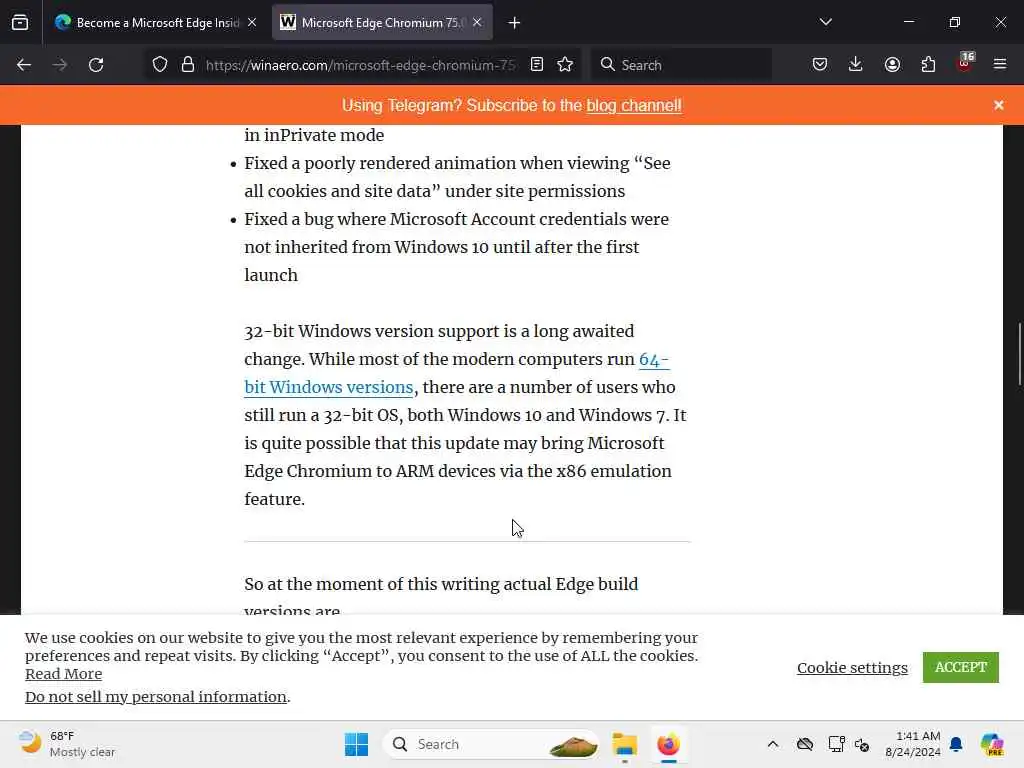Open the downloads panel
Image resolution: width=1024 pixels, height=768 pixels.
[x=856, y=65]
